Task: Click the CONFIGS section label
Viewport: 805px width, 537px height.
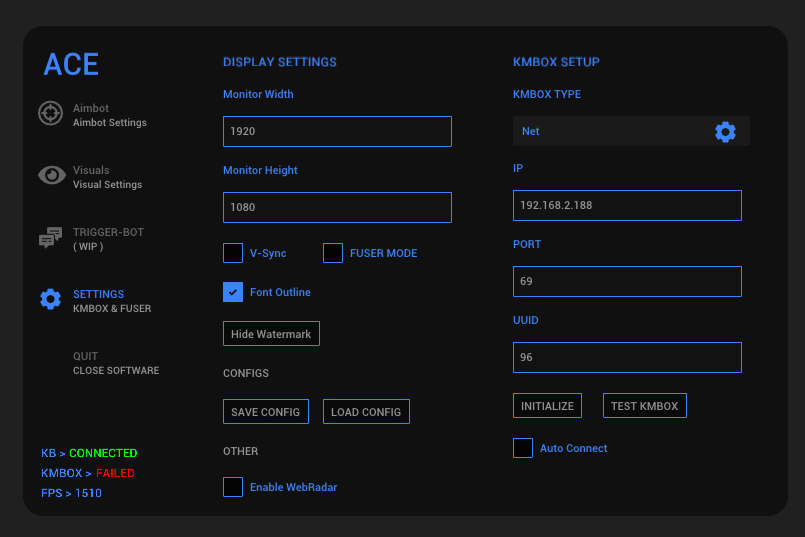Action: click(245, 373)
